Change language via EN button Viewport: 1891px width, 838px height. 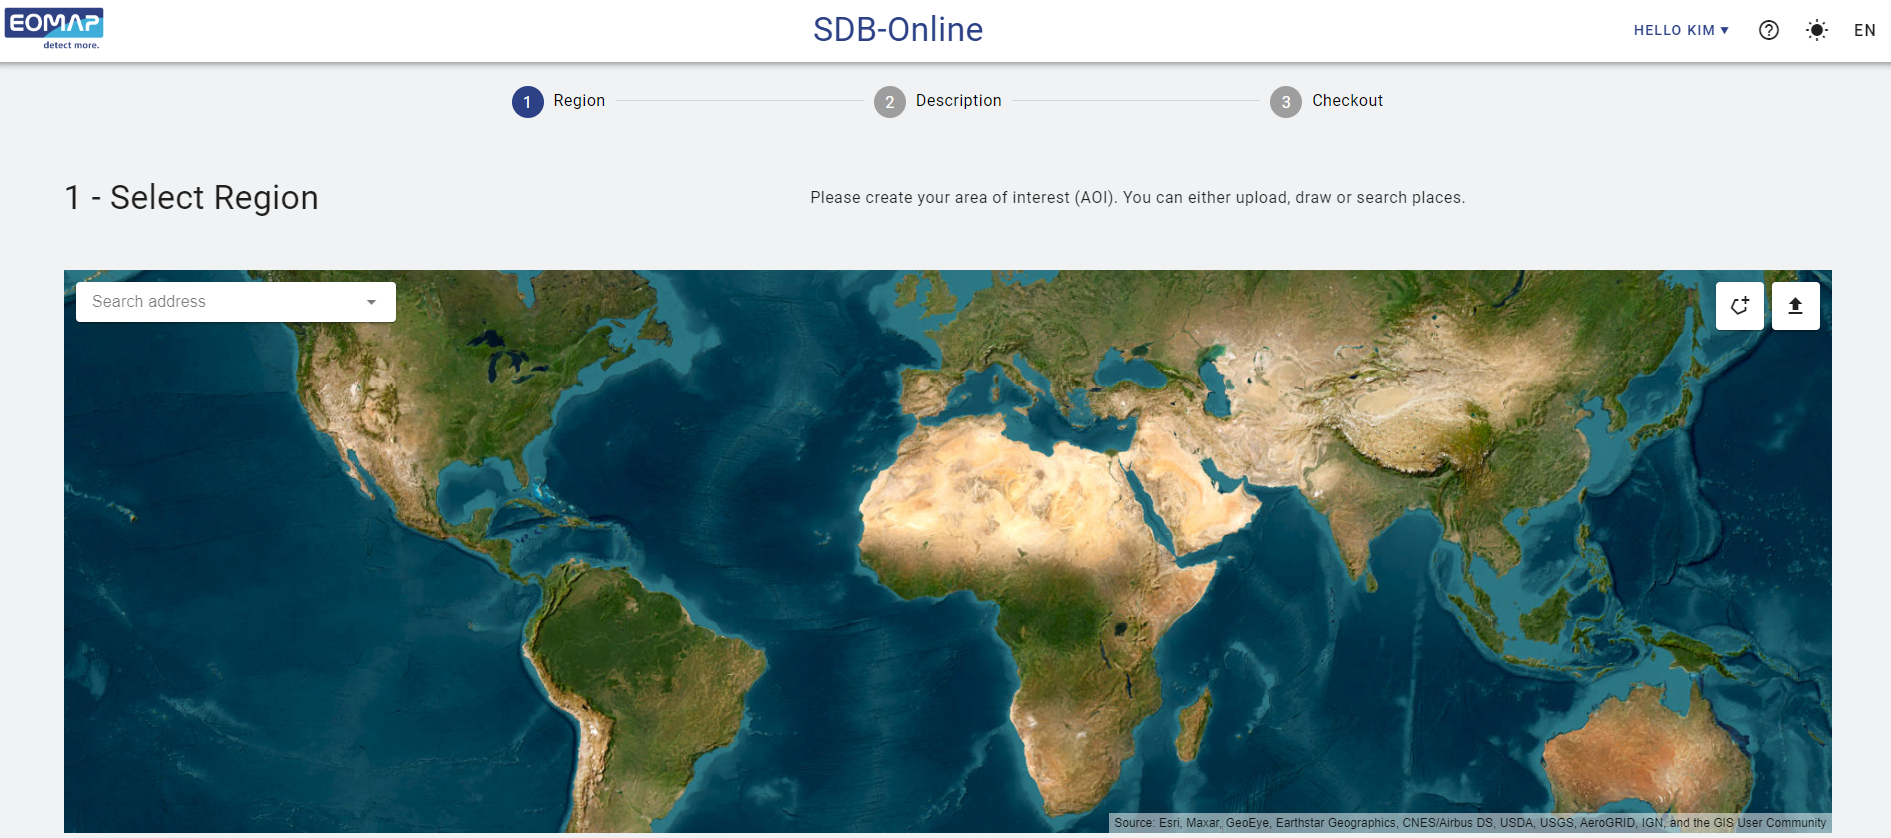pyautogui.click(x=1864, y=30)
